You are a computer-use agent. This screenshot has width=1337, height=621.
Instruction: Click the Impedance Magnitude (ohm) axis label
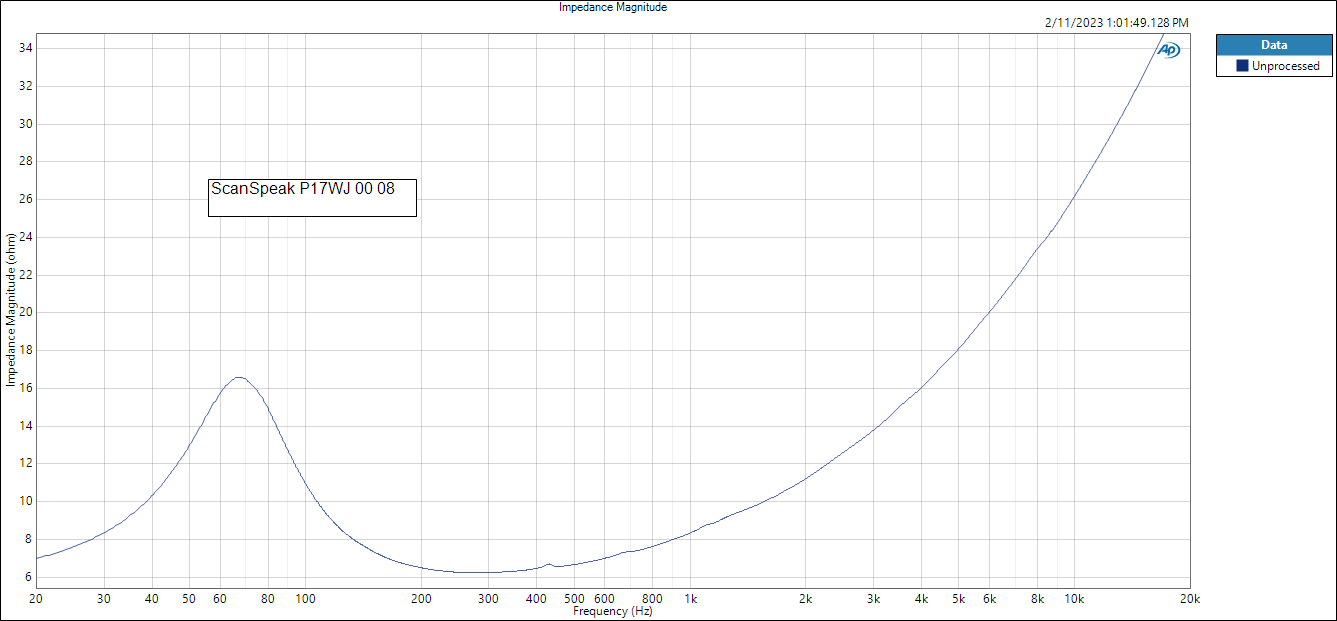(11, 310)
